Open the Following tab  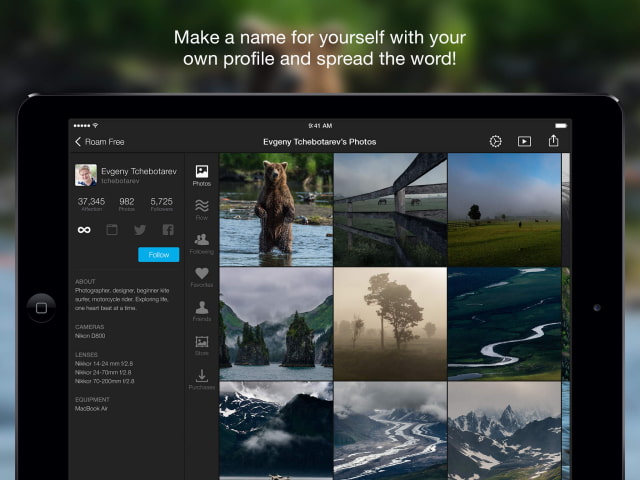(202, 244)
